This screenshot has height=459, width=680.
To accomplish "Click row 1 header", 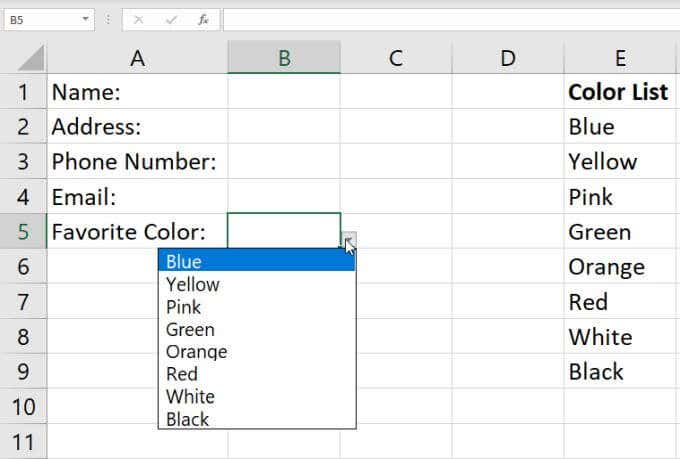I will [x=23, y=92].
